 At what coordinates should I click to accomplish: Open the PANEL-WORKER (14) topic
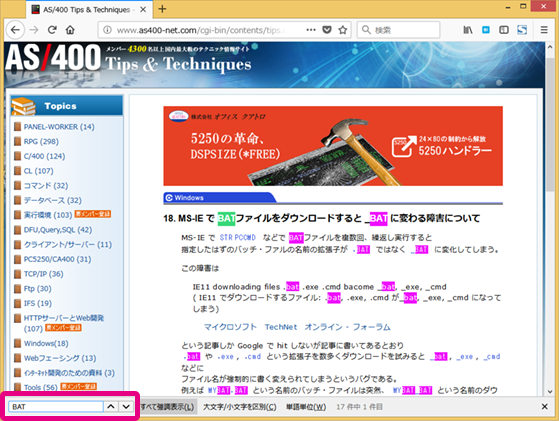click(59, 127)
